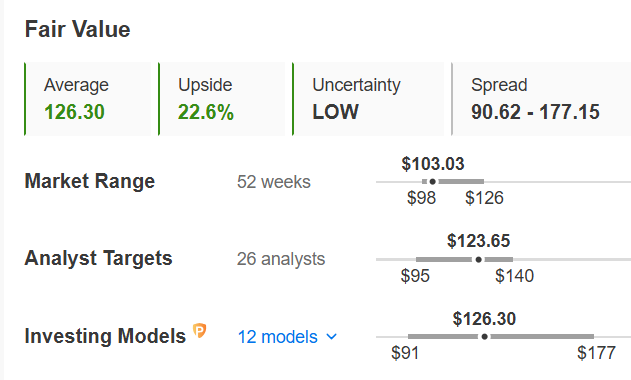
Task: Click the $126 52-week high label
Action: (484, 198)
